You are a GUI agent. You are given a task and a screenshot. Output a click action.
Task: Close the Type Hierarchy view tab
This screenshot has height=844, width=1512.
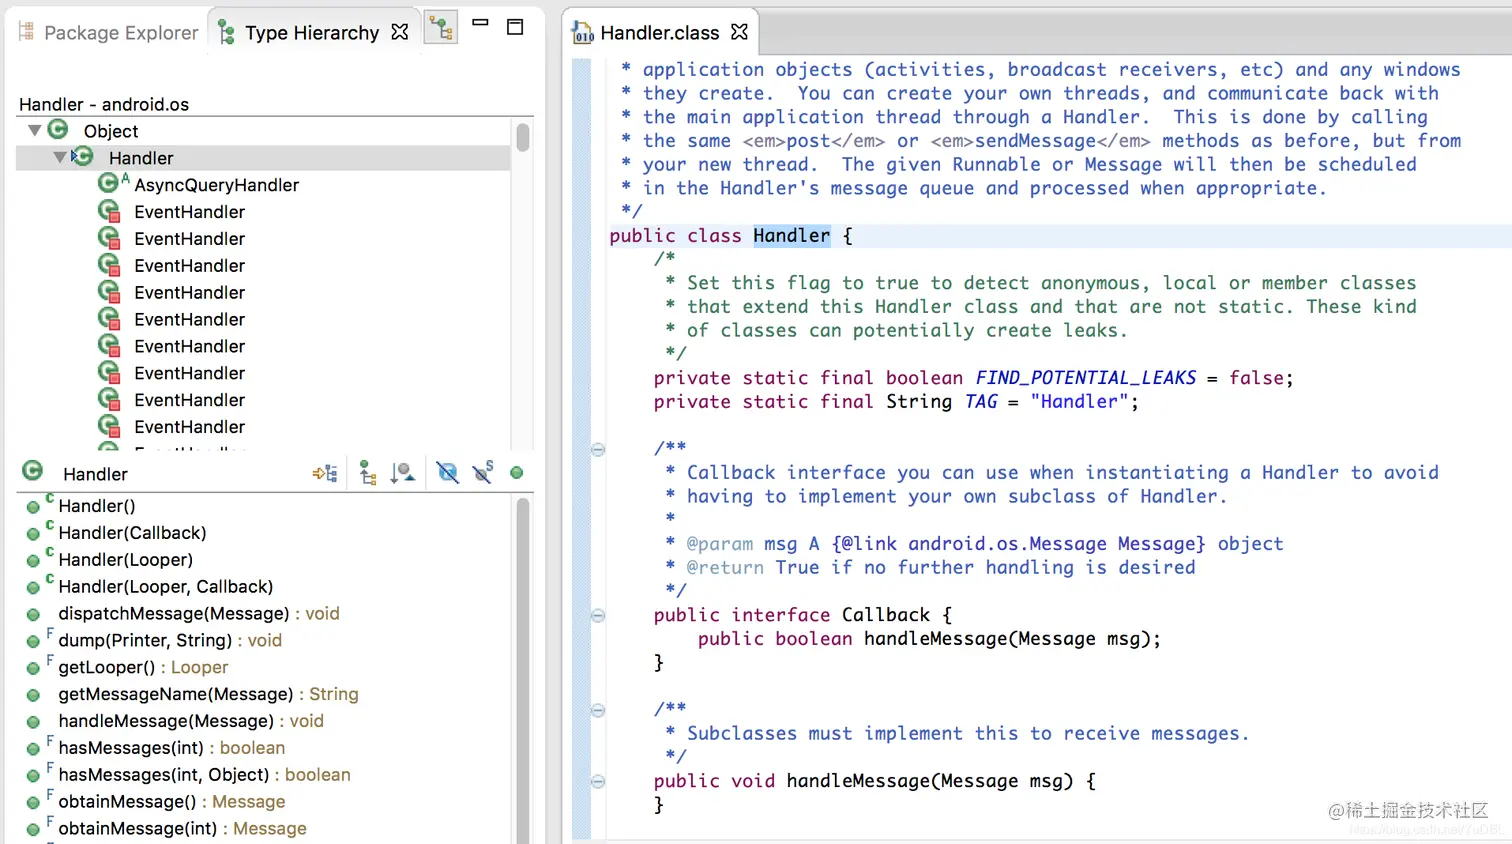point(400,32)
